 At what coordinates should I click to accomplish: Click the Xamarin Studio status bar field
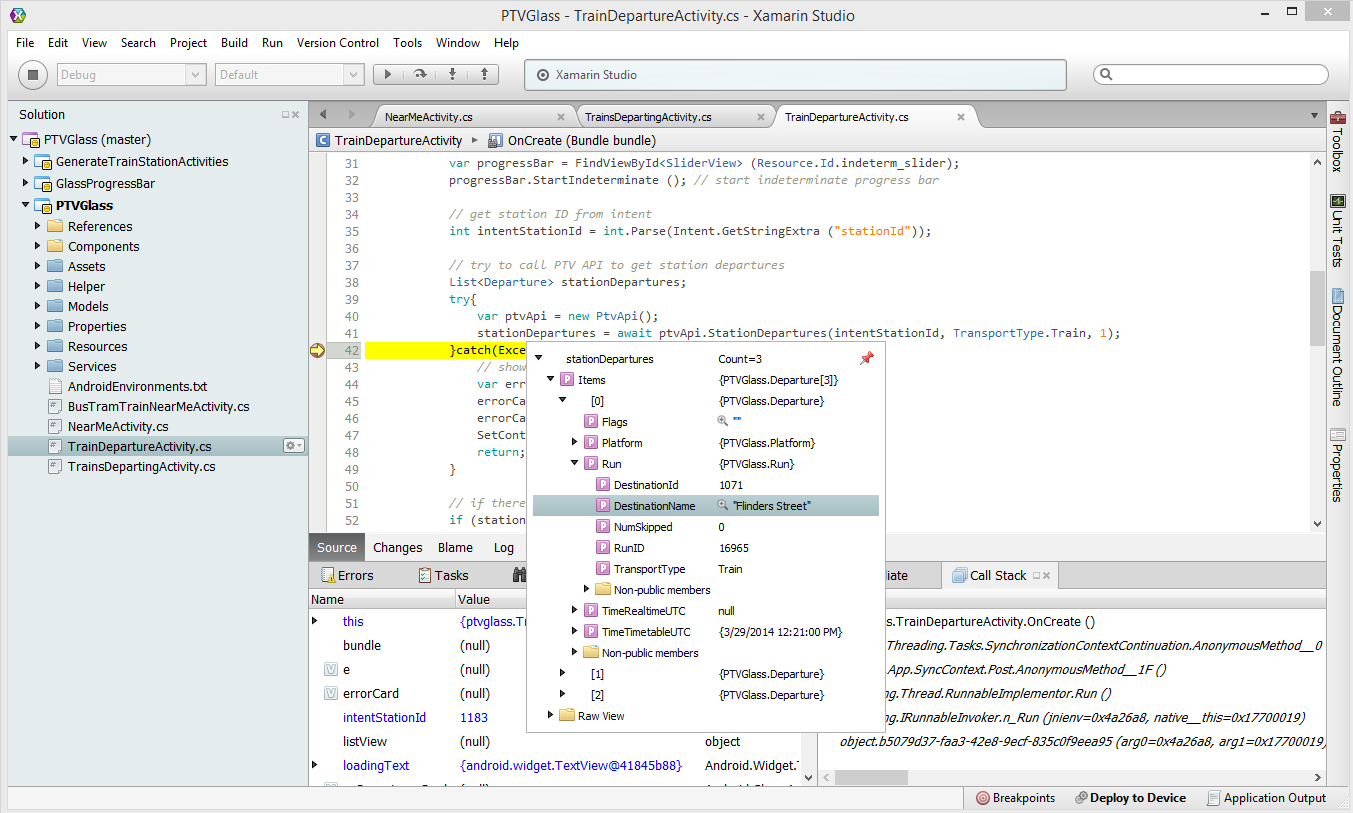click(795, 74)
